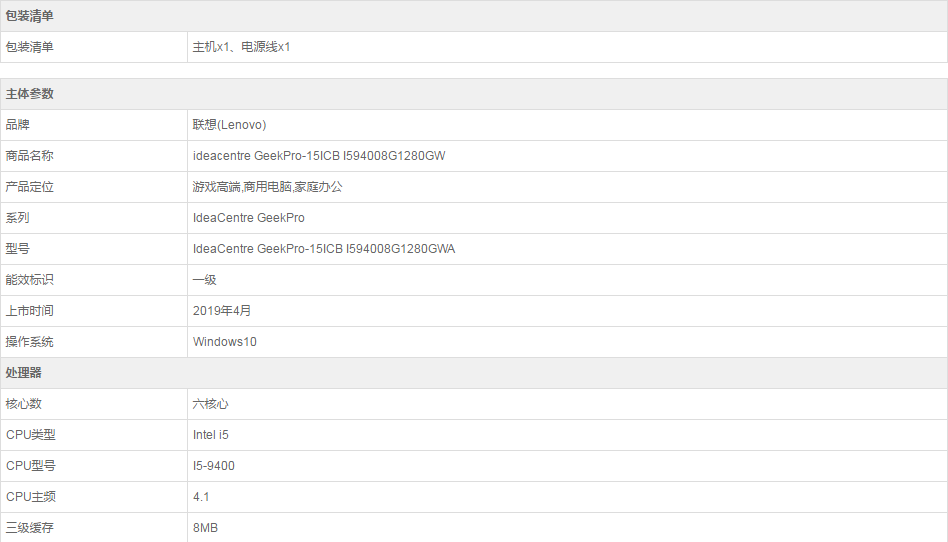Select the value I5-9400
This screenshot has height=542, width=948.
point(213,466)
